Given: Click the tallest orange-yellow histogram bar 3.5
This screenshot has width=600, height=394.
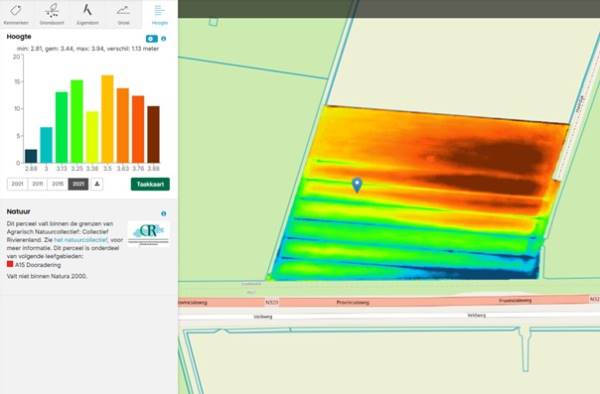Looking at the screenshot, I should click(x=107, y=119).
